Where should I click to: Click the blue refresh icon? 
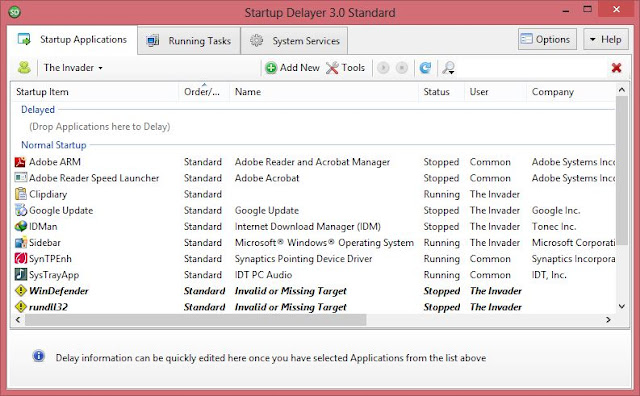tap(425, 68)
